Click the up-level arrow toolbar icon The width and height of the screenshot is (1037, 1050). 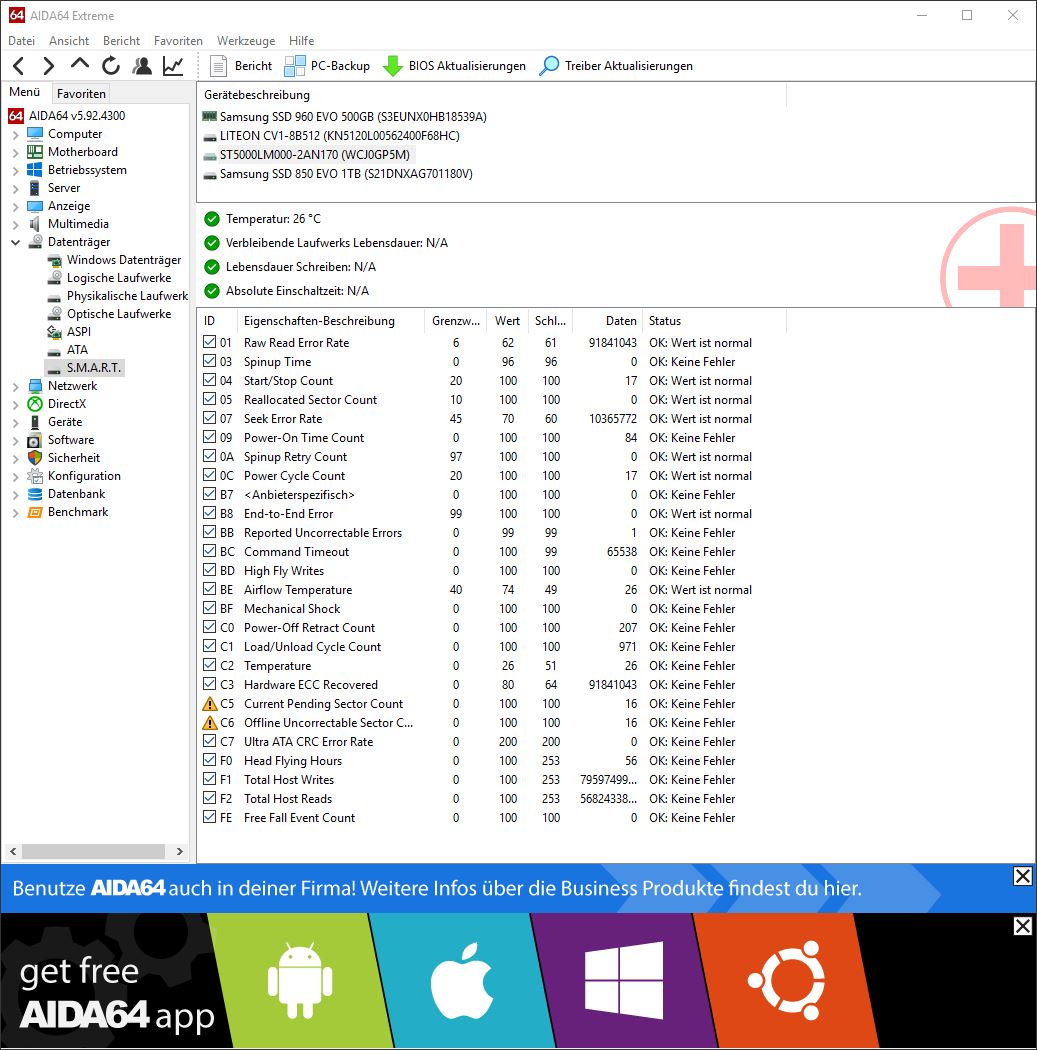pyautogui.click(x=80, y=65)
